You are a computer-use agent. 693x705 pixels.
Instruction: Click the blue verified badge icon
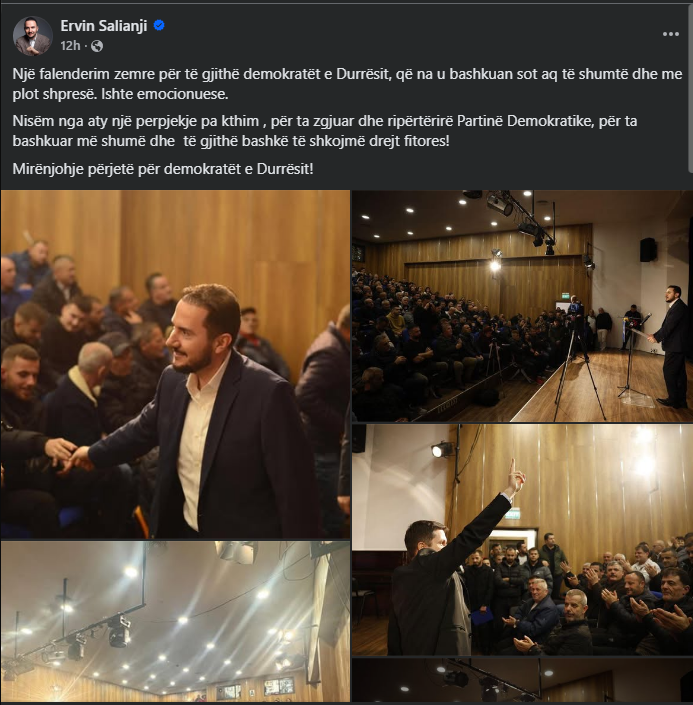pos(159,26)
